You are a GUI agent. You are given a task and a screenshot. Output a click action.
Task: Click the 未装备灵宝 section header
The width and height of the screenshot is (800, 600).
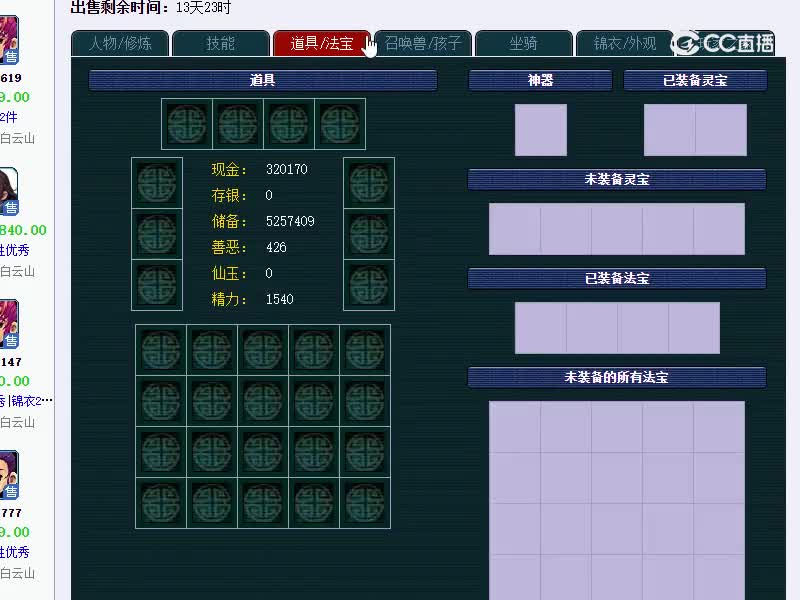tap(617, 179)
